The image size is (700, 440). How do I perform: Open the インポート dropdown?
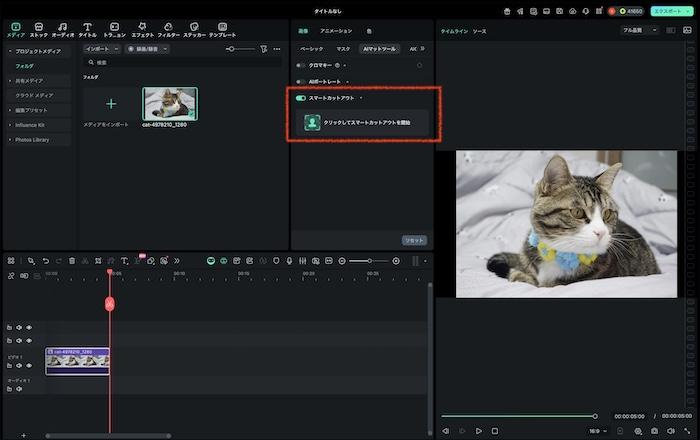[x=102, y=48]
